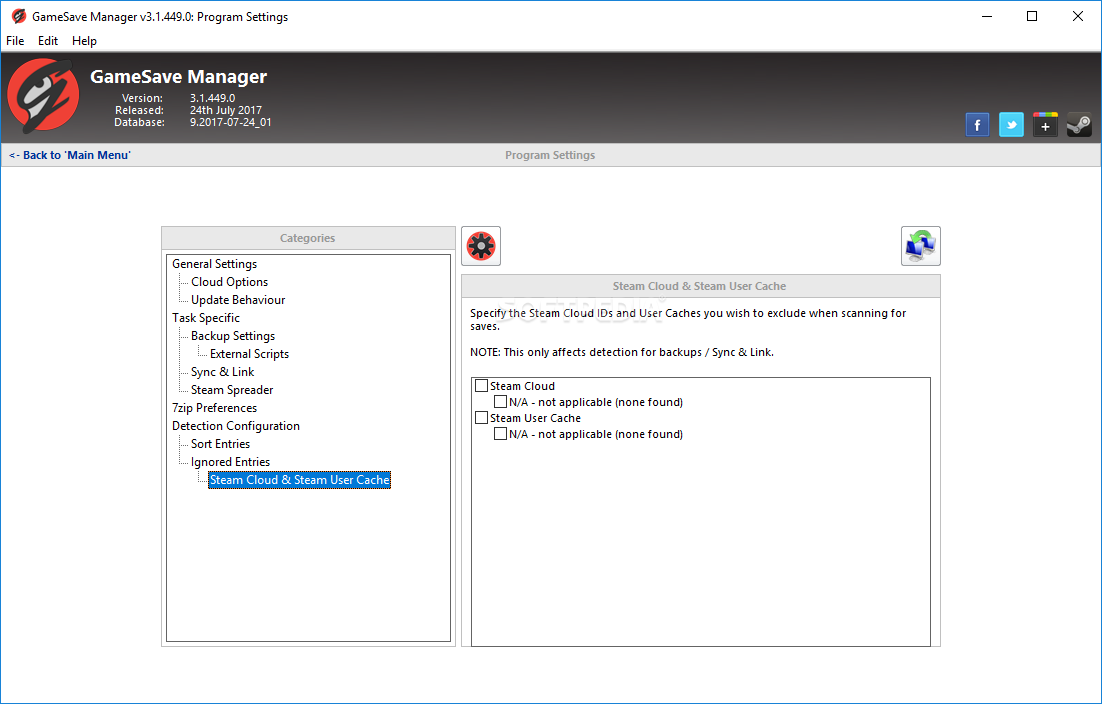Open the Edit menu

[x=48, y=41]
